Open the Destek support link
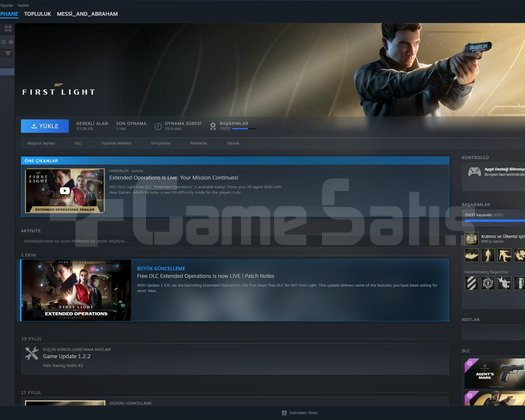This screenshot has width=525, height=420. click(x=233, y=143)
